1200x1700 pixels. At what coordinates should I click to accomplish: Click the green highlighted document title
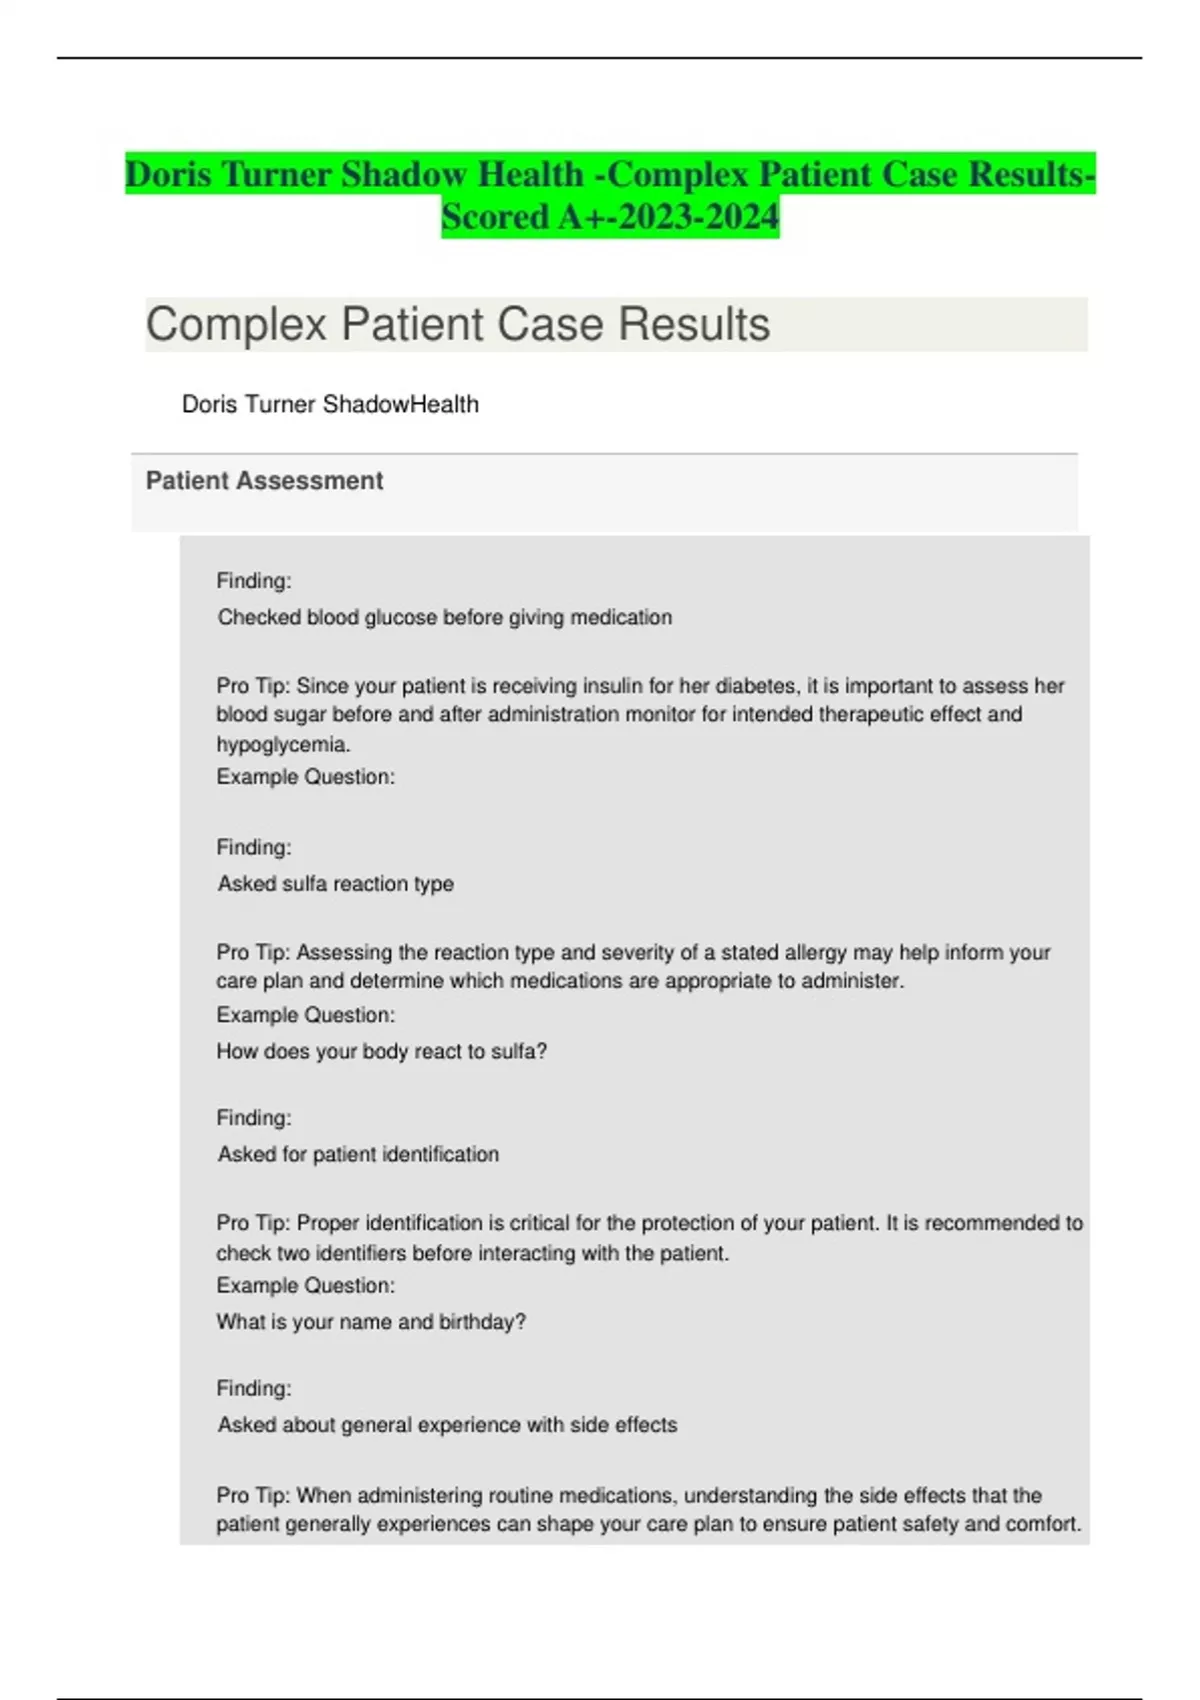[610, 174]
